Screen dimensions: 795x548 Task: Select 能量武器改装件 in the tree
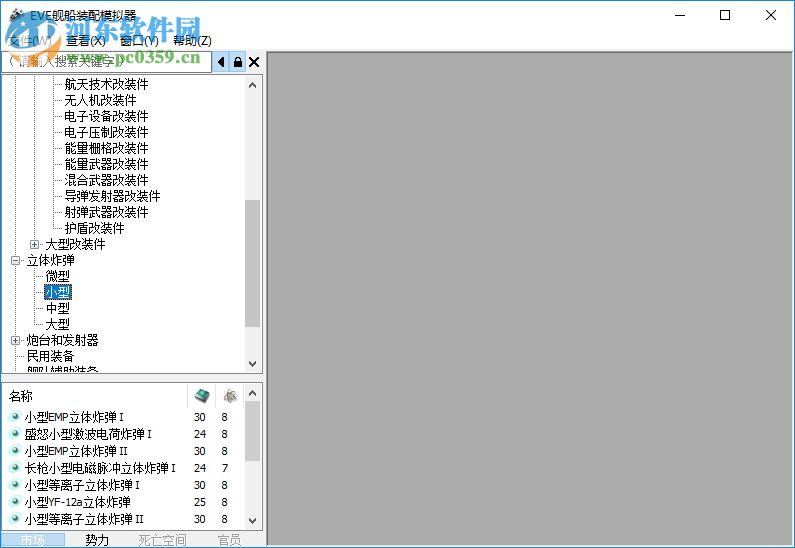click(x=106, y=164)
